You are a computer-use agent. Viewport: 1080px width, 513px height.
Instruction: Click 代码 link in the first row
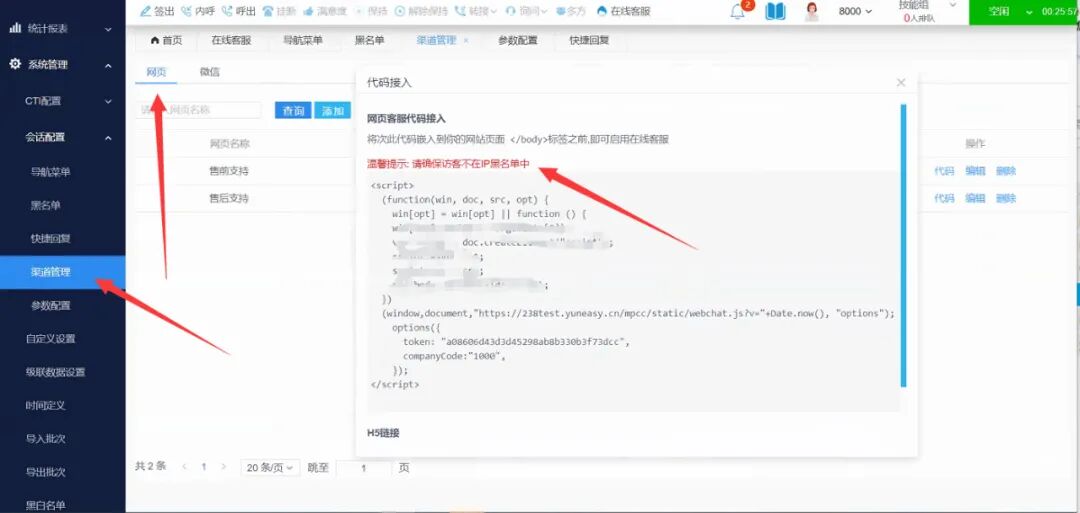click(944, 171)
